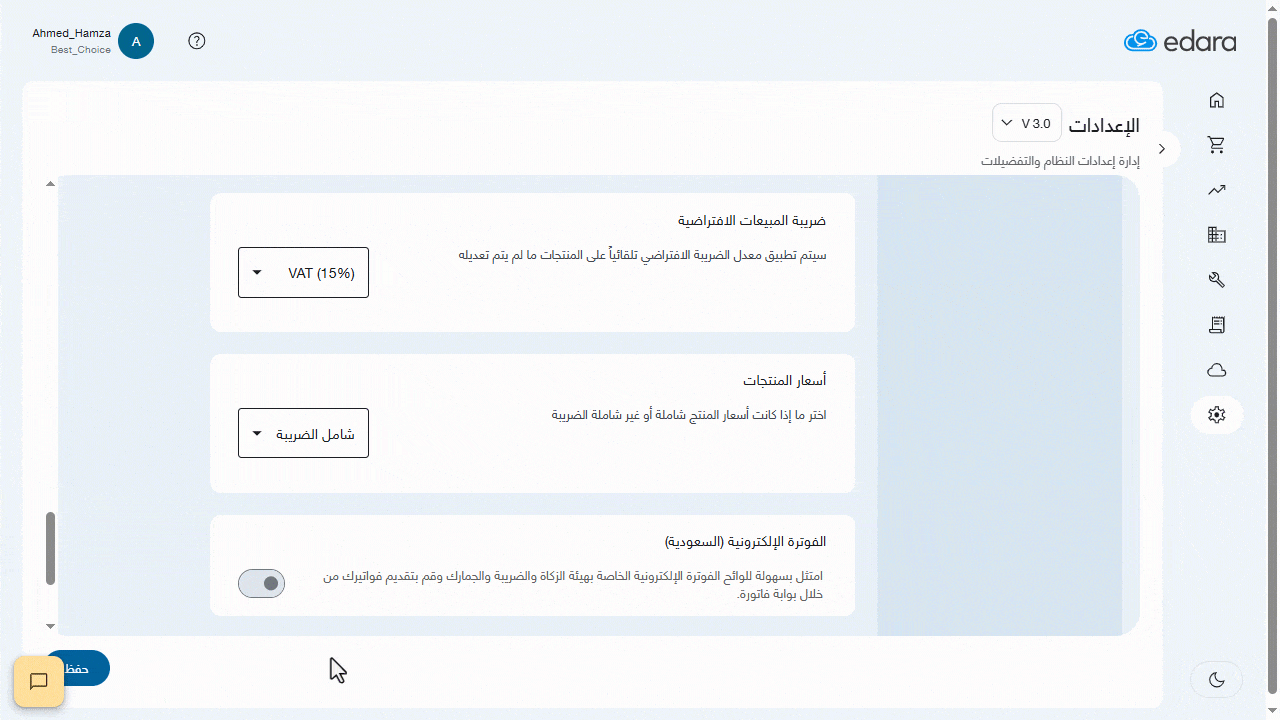Viewport: 1280px width, 720px height.
Task: Click the settings panel scroll up arrow
Action: [51, 184]
